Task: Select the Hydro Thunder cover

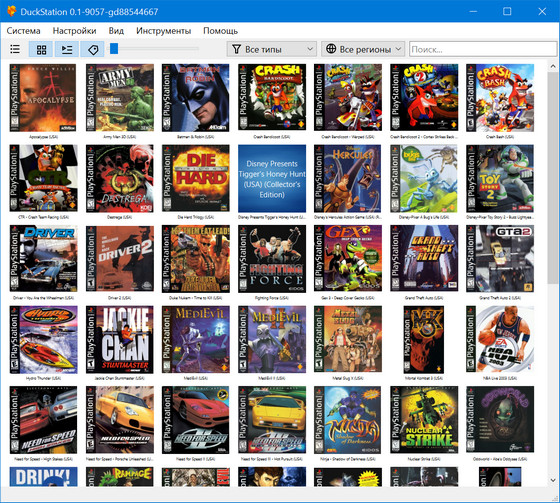Action: (x=44, y=339)
